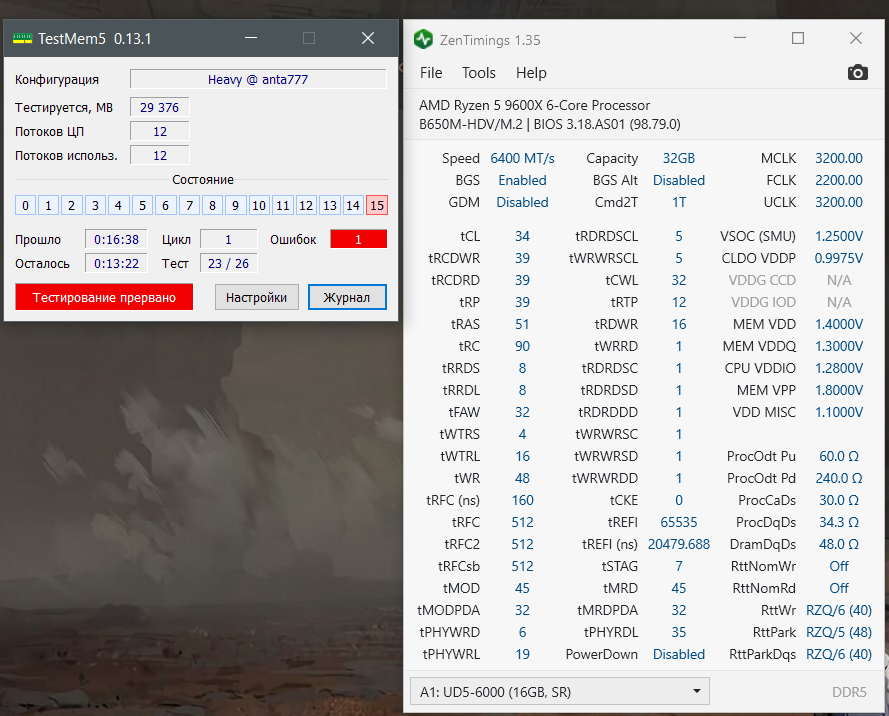Click the tWR value 48
Image resolution: width=889 pixels, height=716 pixels.
(x=522, y=478)
